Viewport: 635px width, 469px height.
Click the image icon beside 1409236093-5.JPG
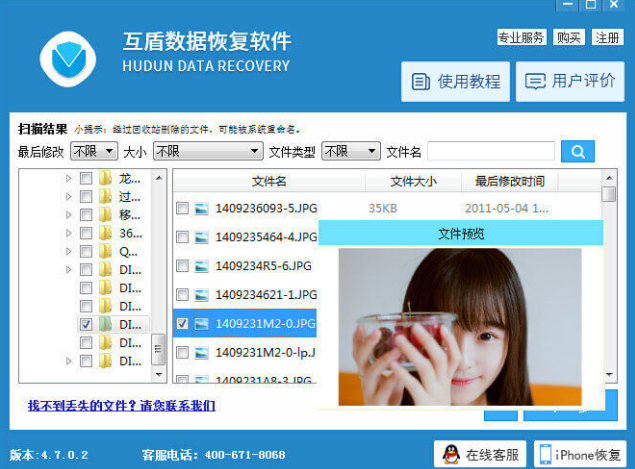pyautogui.click(x=201, y=208)
